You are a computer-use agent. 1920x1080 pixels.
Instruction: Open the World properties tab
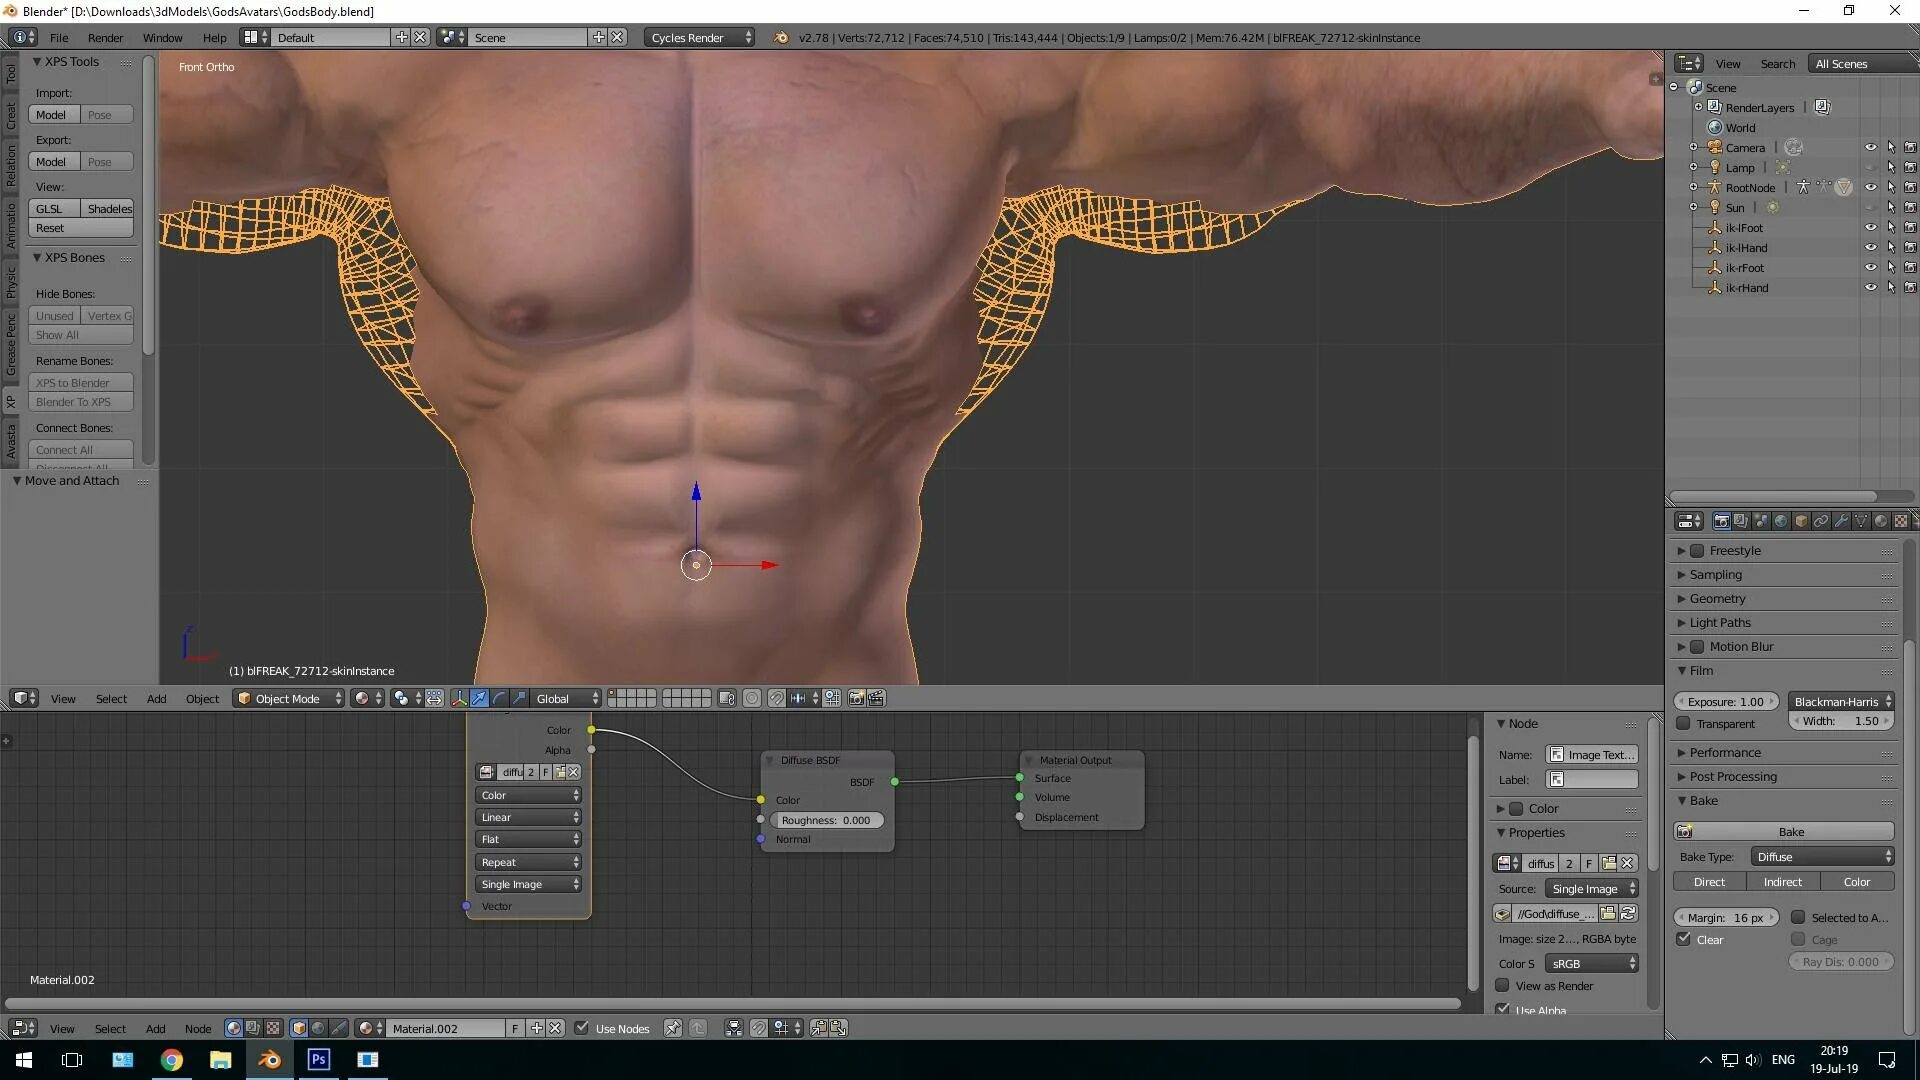(x=1780, y=521)
